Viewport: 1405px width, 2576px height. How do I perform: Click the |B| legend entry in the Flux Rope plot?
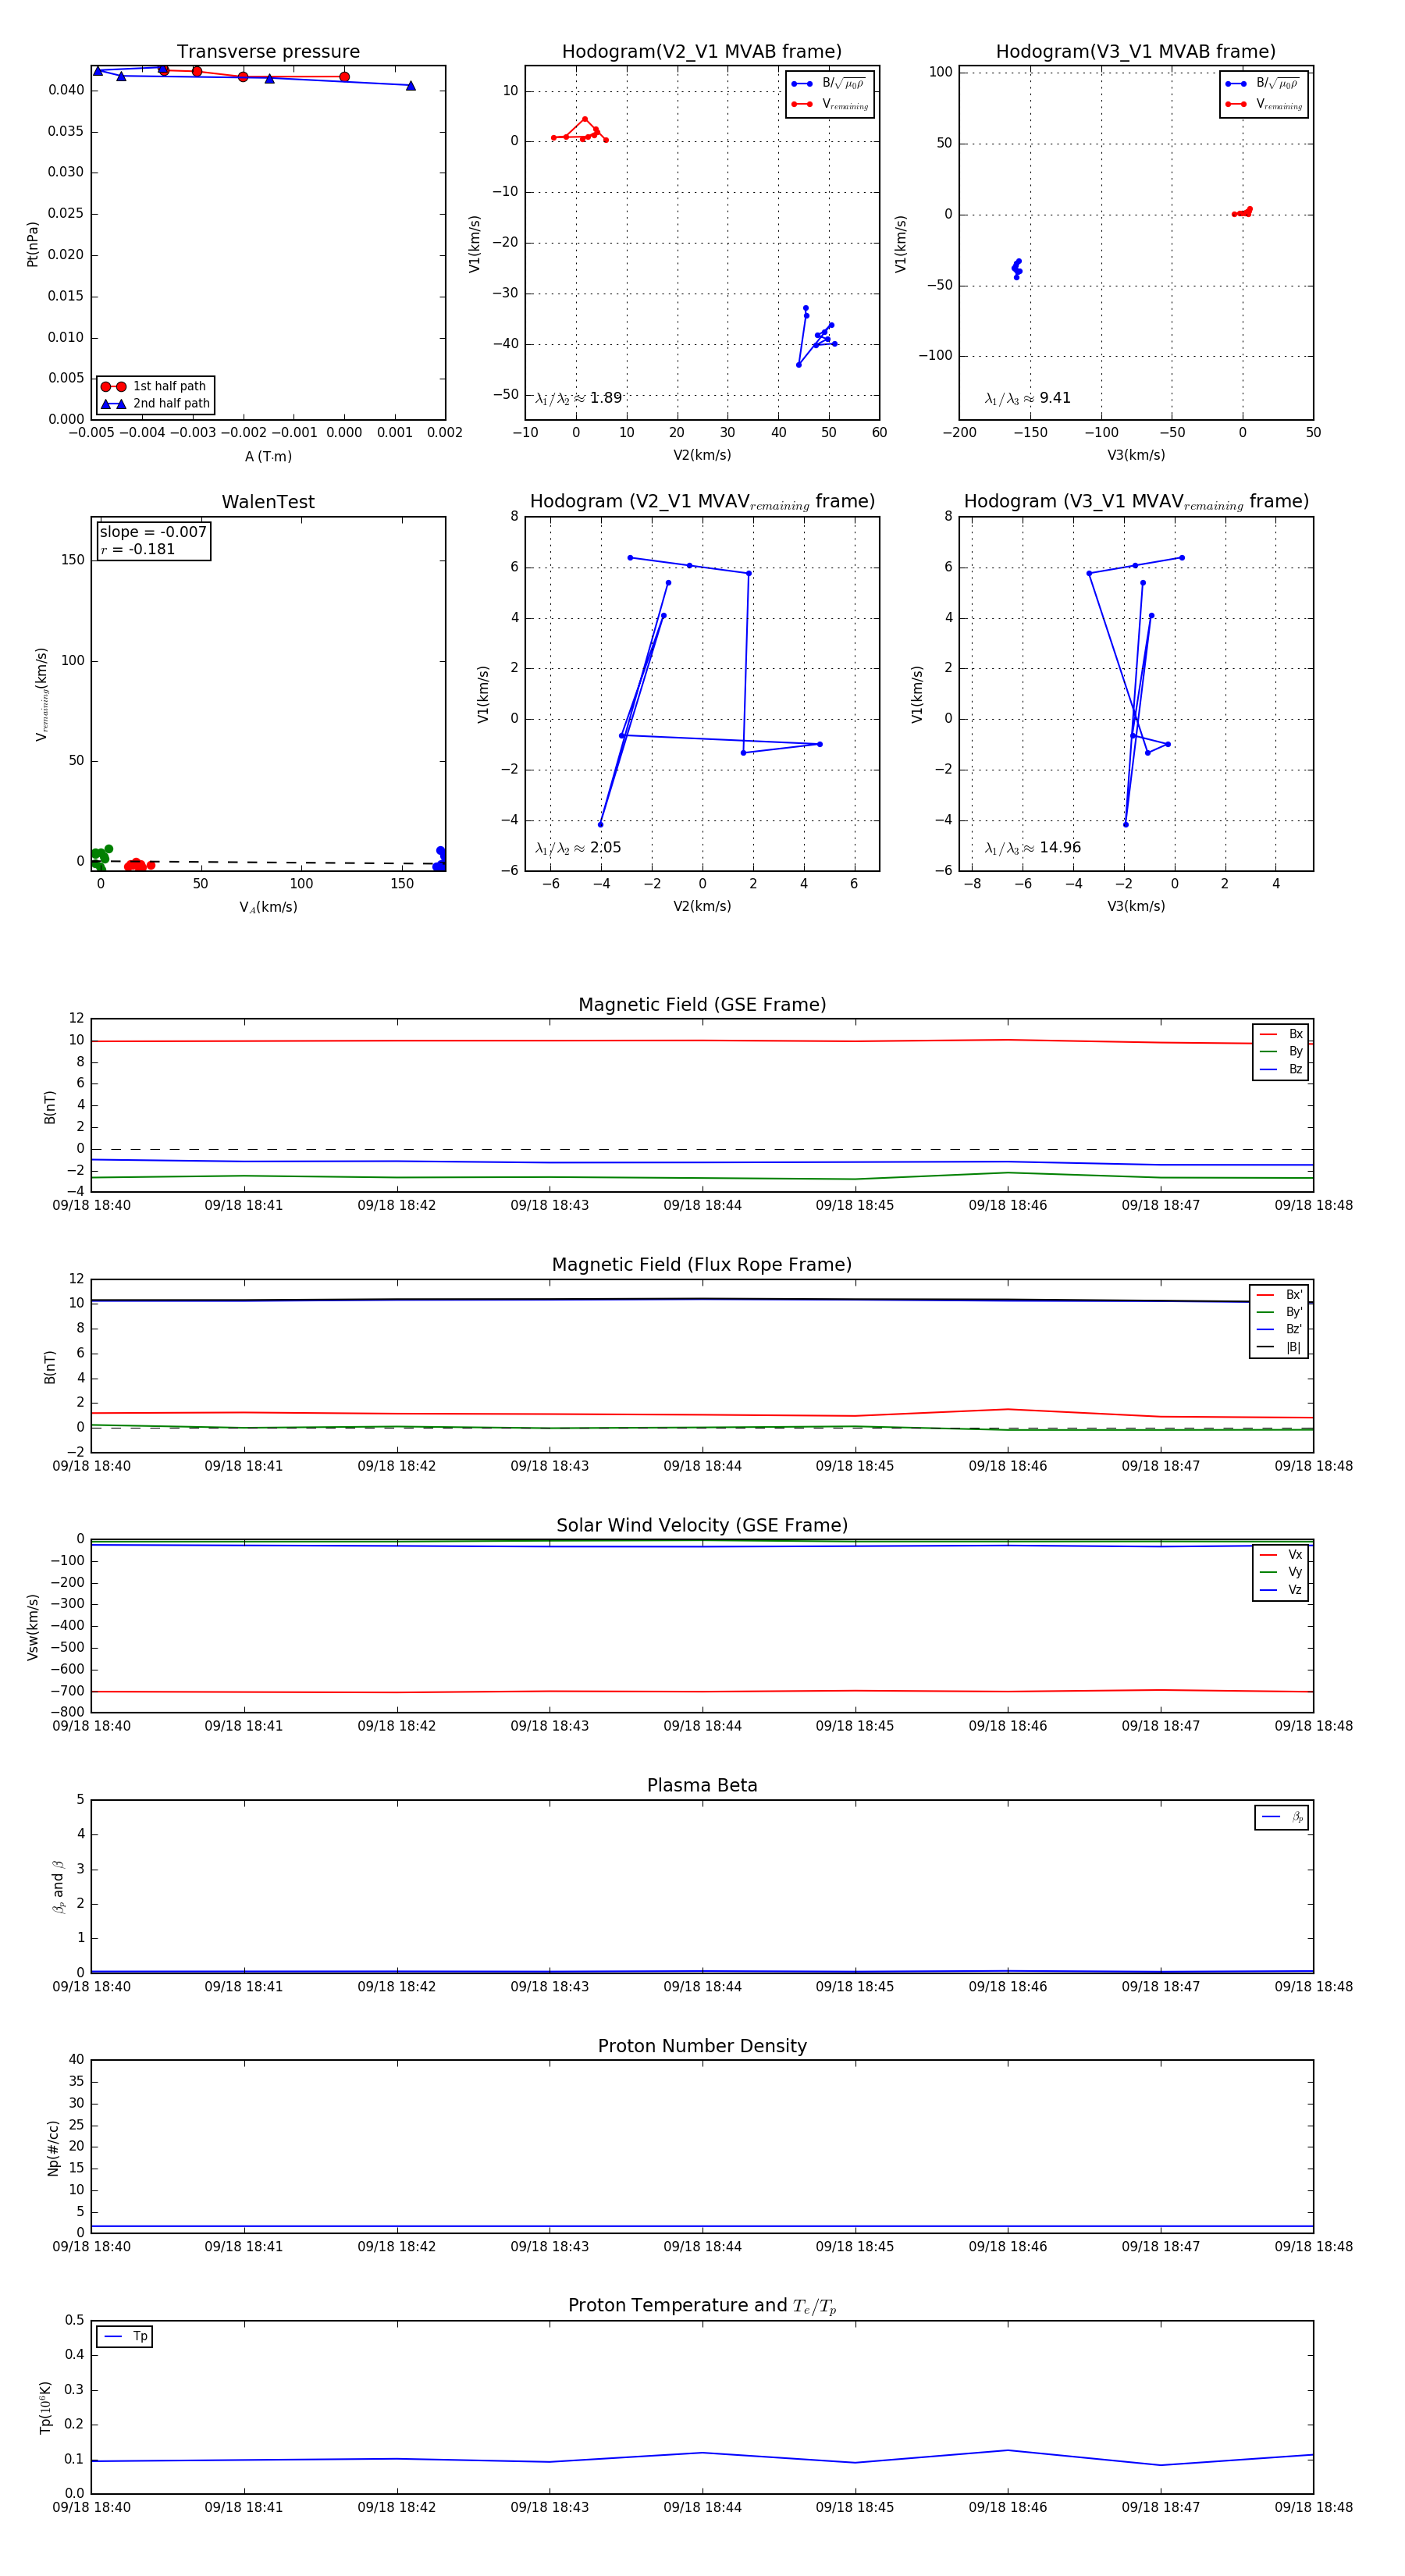pyautogui.click(x=1280, y=1347)
